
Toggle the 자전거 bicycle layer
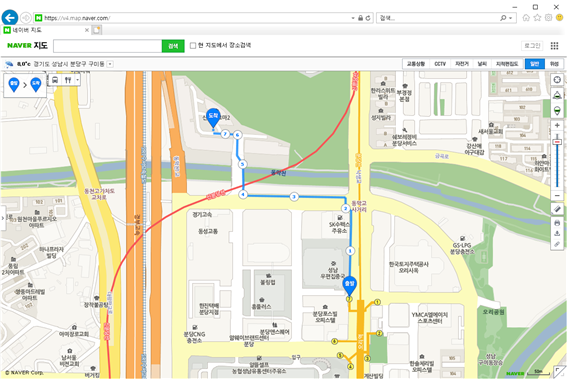click(462, 64)
